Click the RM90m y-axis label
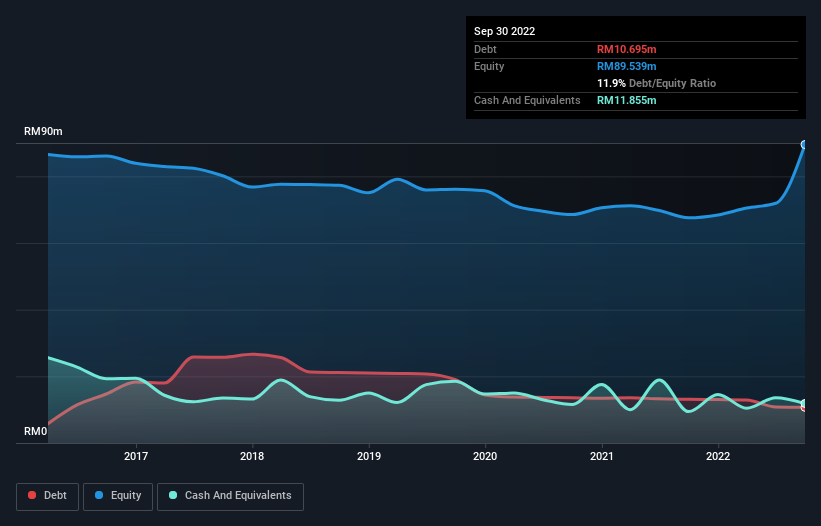 click(x=44, y=132)
